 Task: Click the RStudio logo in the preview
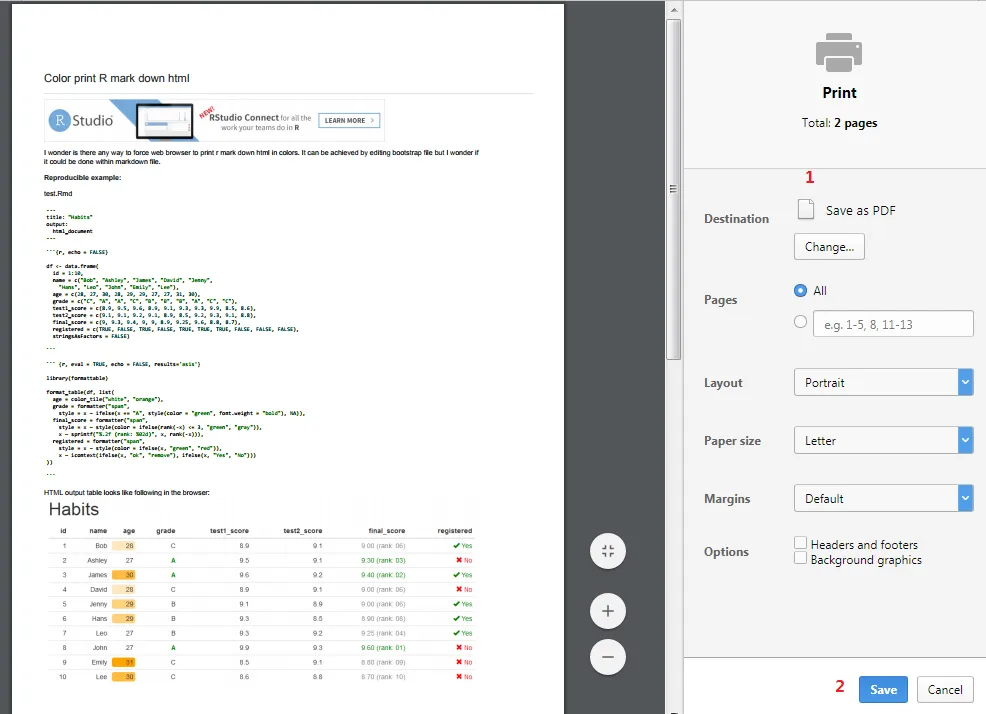(83, 120)
